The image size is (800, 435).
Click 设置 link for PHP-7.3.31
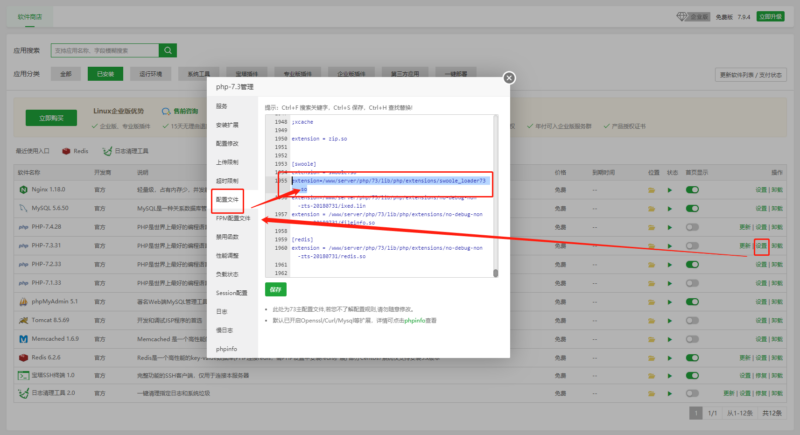761,245
